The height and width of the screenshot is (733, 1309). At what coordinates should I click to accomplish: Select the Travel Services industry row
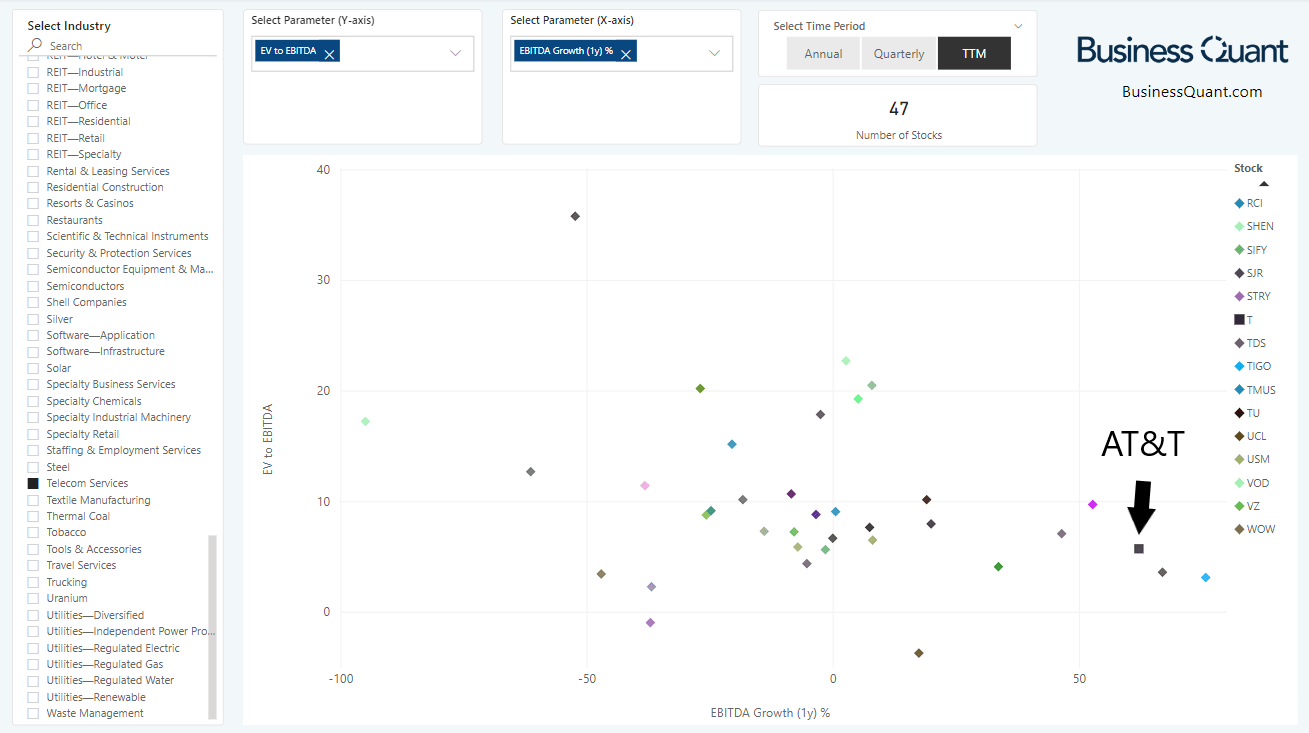[120, 565]
